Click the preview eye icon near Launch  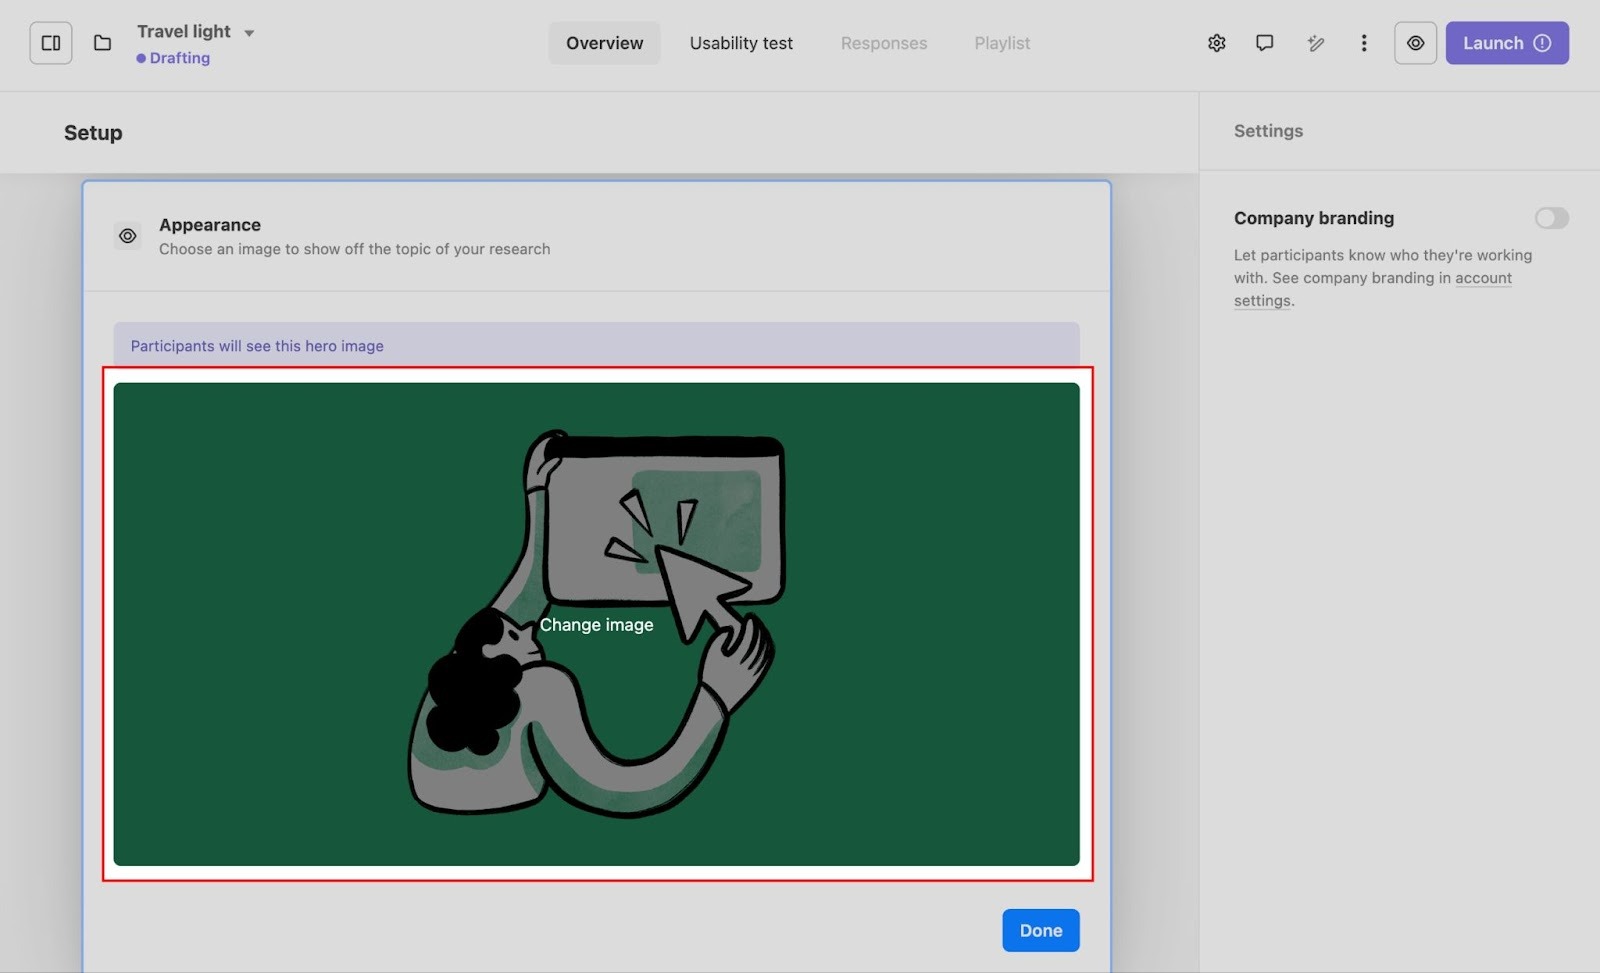tap(1415, 43)
